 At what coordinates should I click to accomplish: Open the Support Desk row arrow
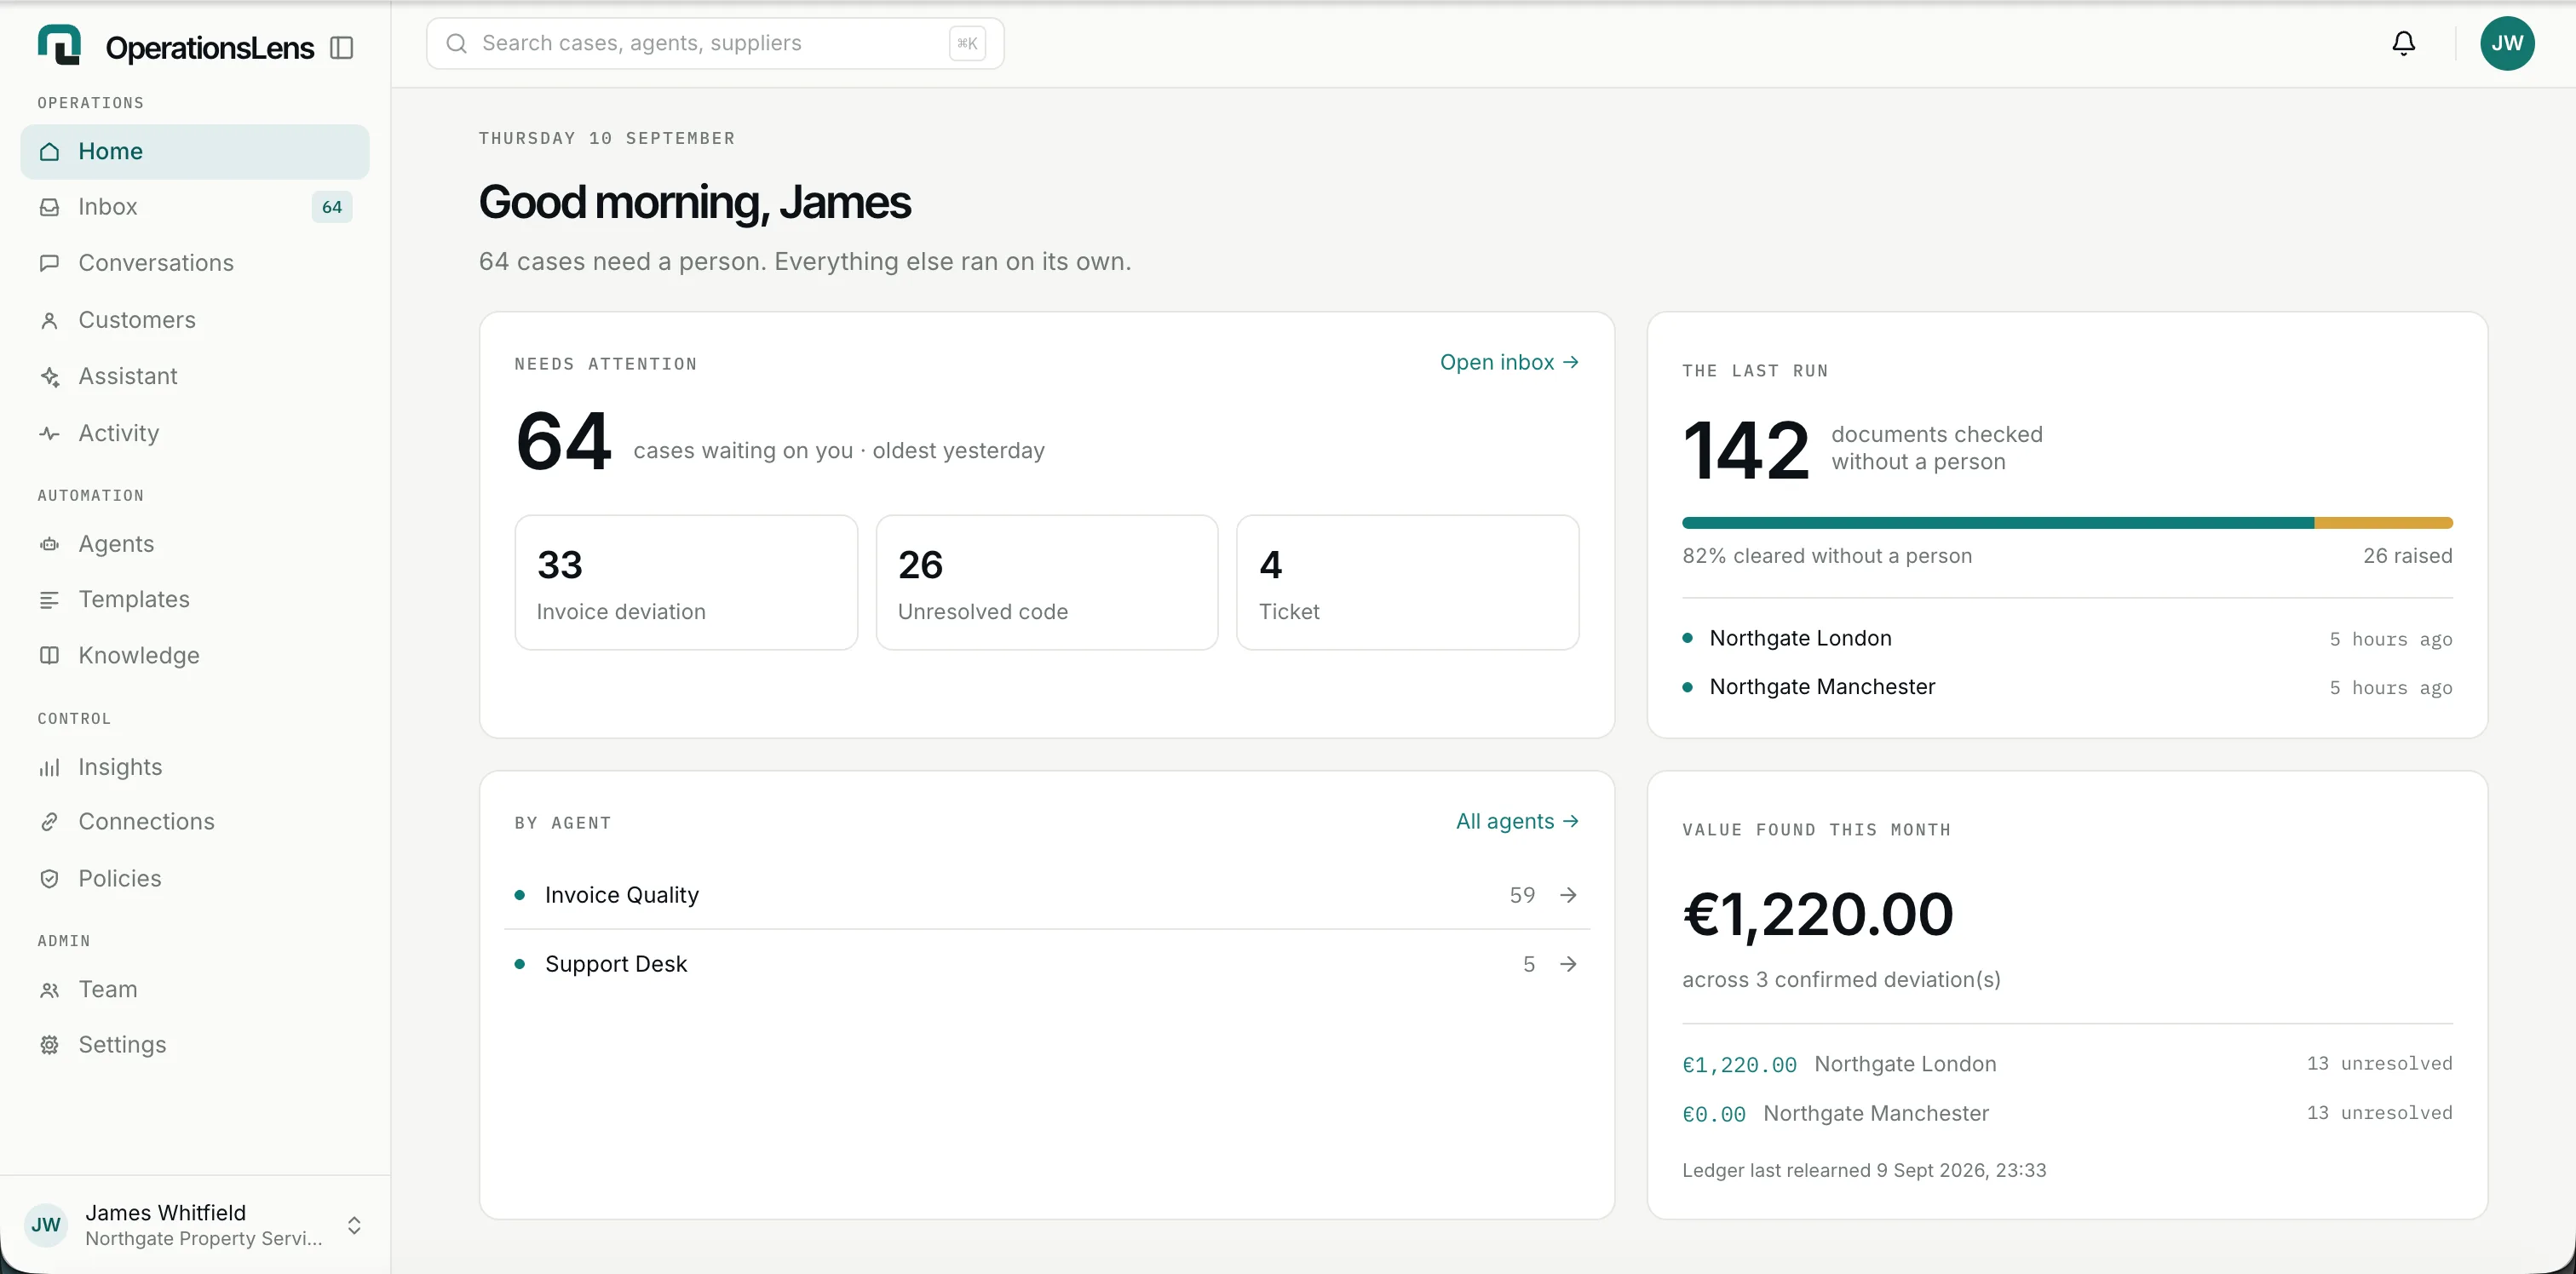click(x=1568, y=964)
